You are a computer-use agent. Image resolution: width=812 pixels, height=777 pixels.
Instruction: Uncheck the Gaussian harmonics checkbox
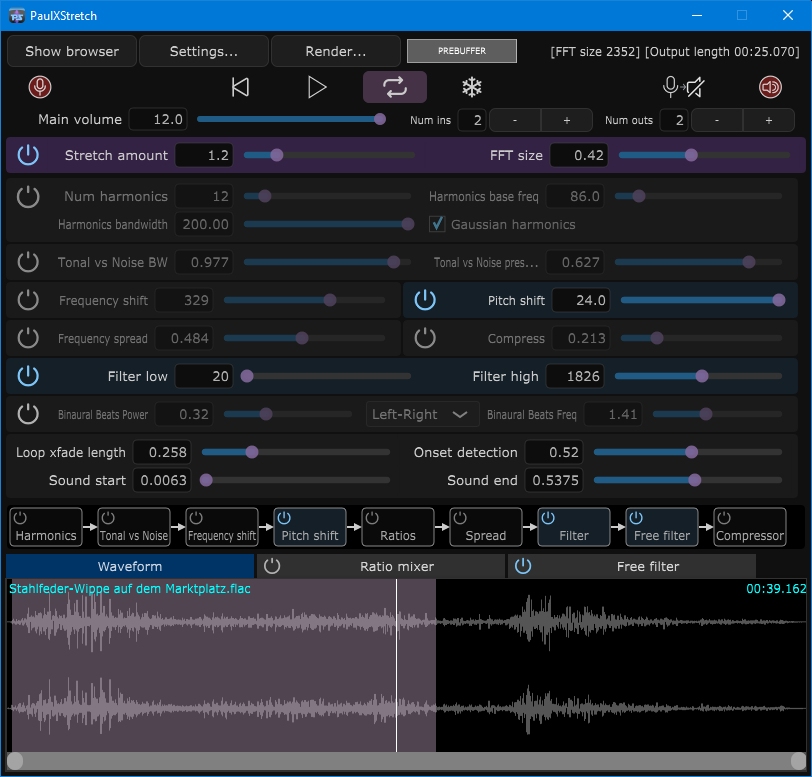(x=437, y=224)
